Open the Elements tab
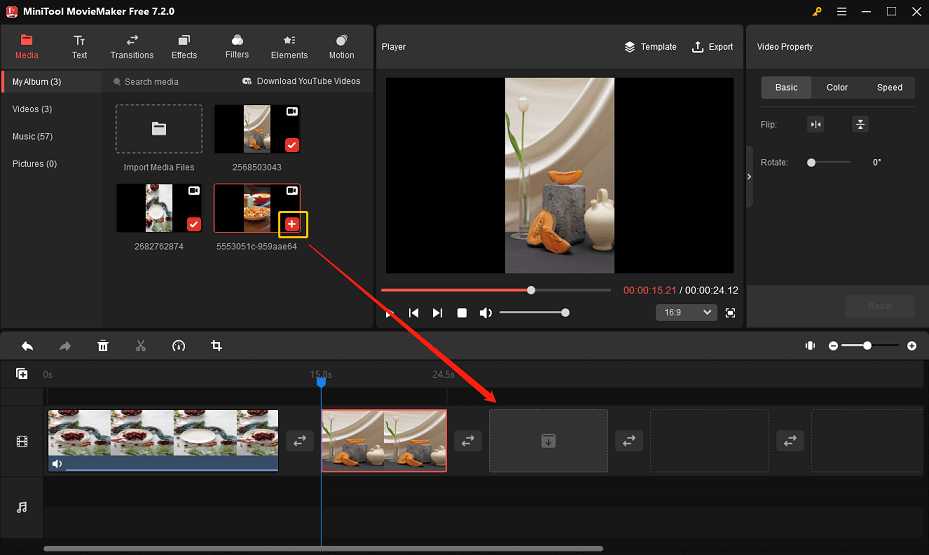The image size is (929, 555). [x=289, y=47]
